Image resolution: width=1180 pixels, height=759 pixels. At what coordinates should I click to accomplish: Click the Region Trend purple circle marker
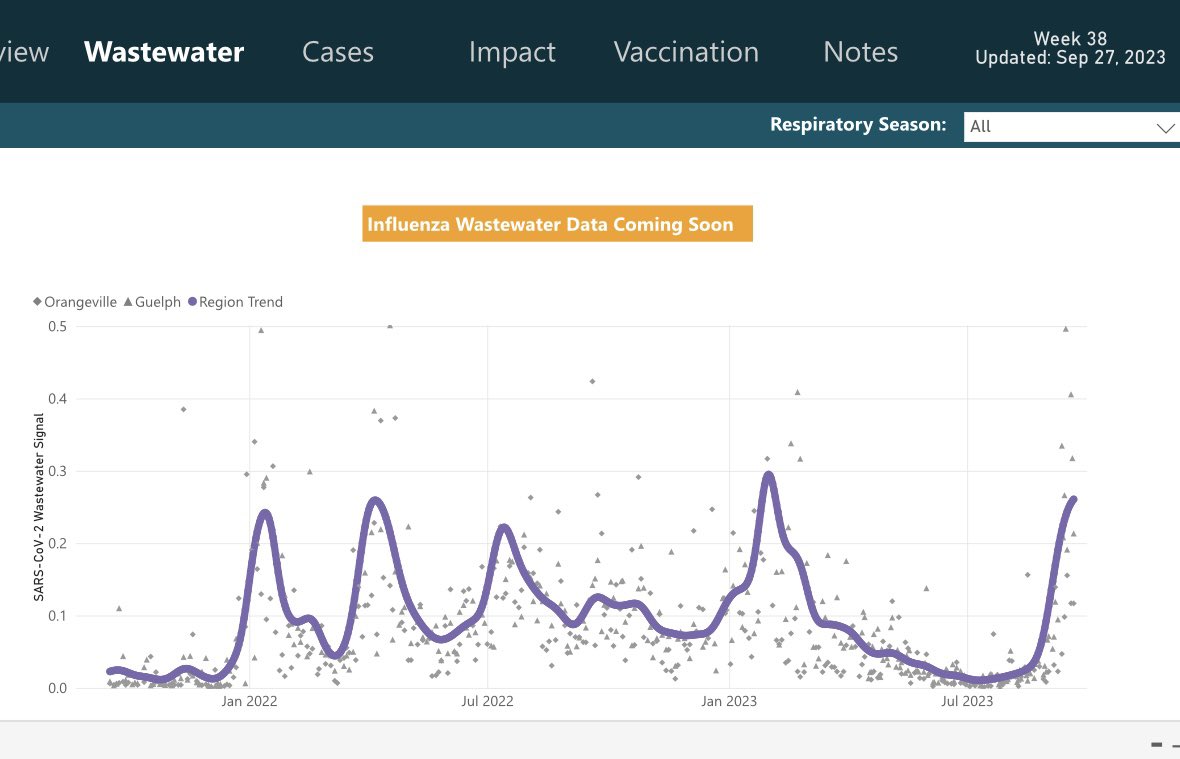point(192,302)
